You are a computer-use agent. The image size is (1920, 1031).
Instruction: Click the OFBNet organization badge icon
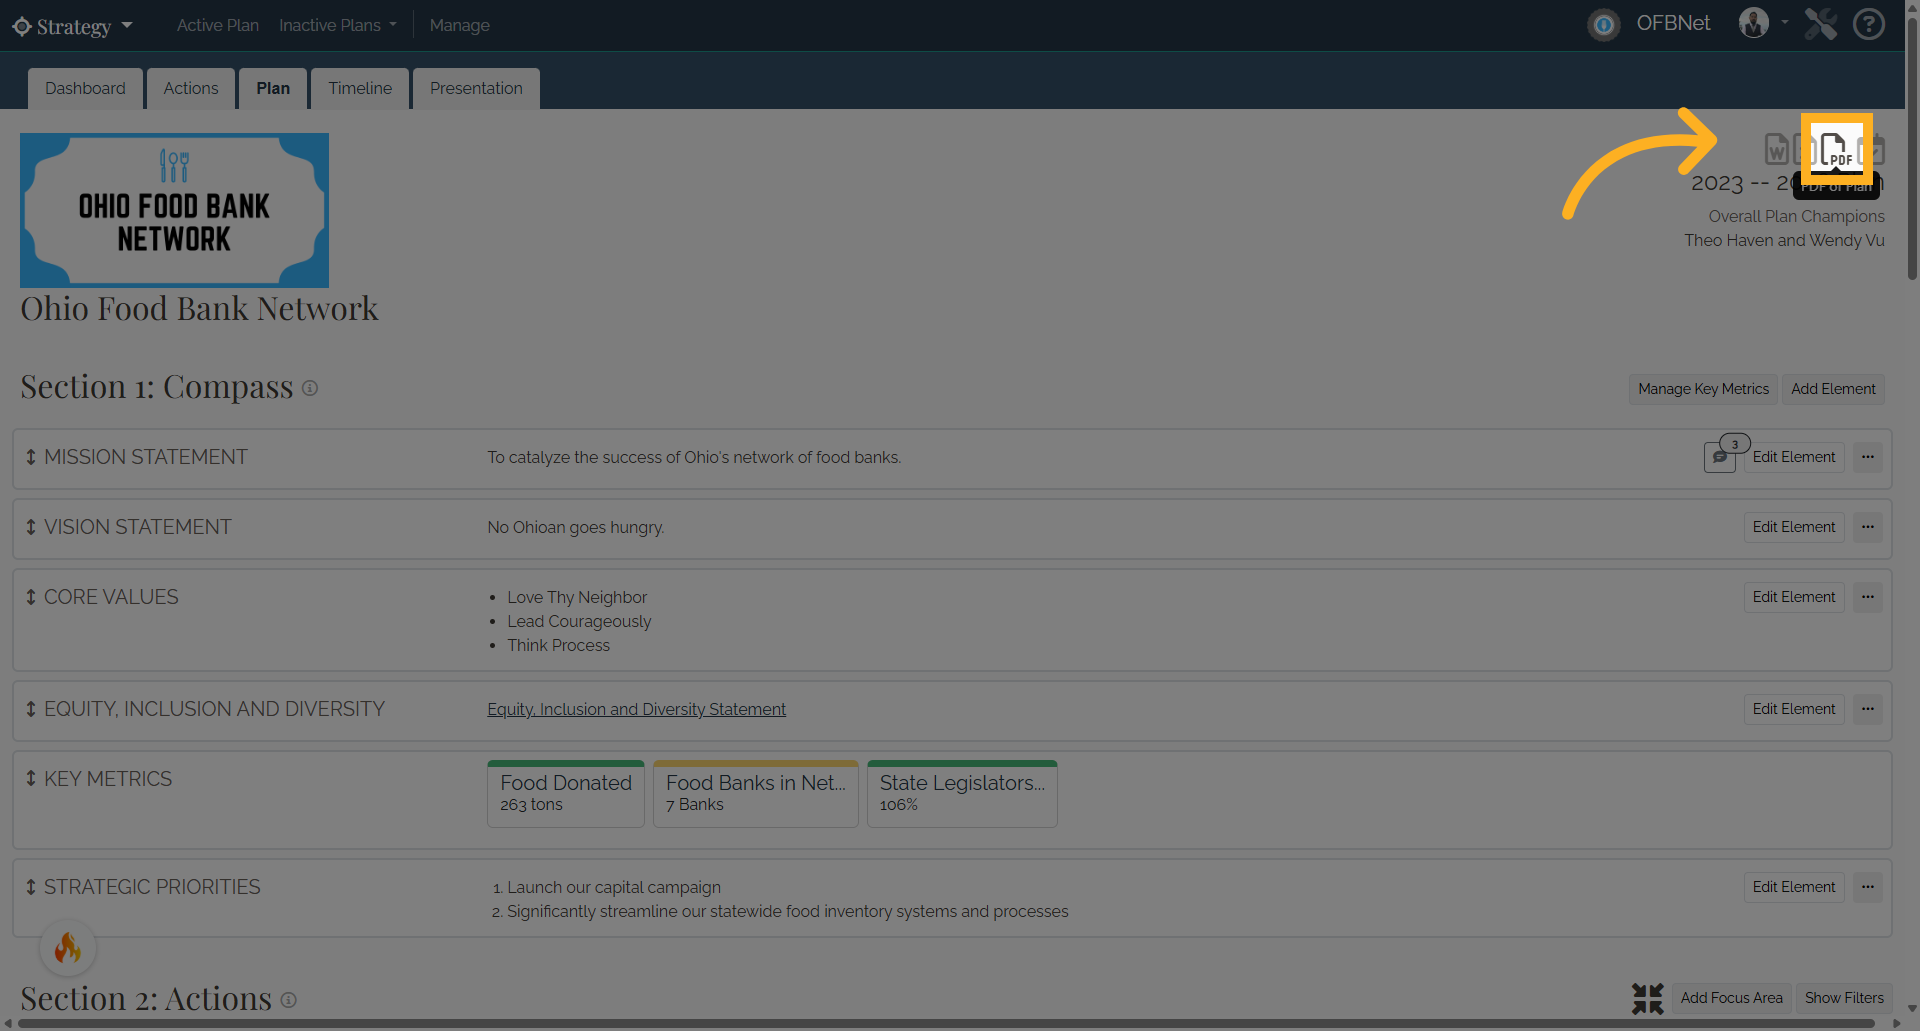tap(1604, 24)
